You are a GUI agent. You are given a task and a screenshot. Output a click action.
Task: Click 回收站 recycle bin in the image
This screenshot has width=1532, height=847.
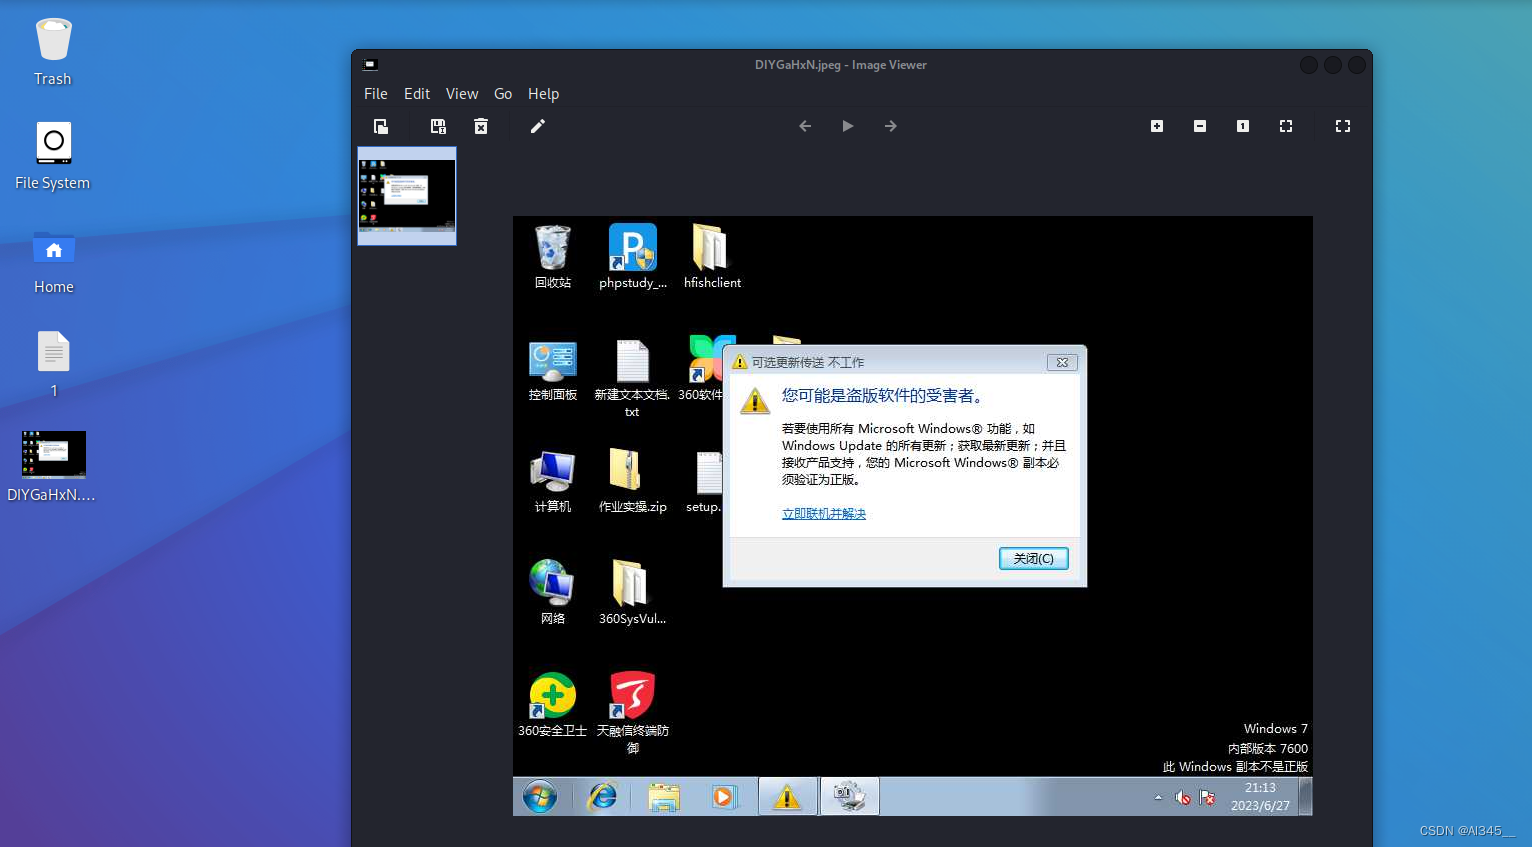[553, 257]
